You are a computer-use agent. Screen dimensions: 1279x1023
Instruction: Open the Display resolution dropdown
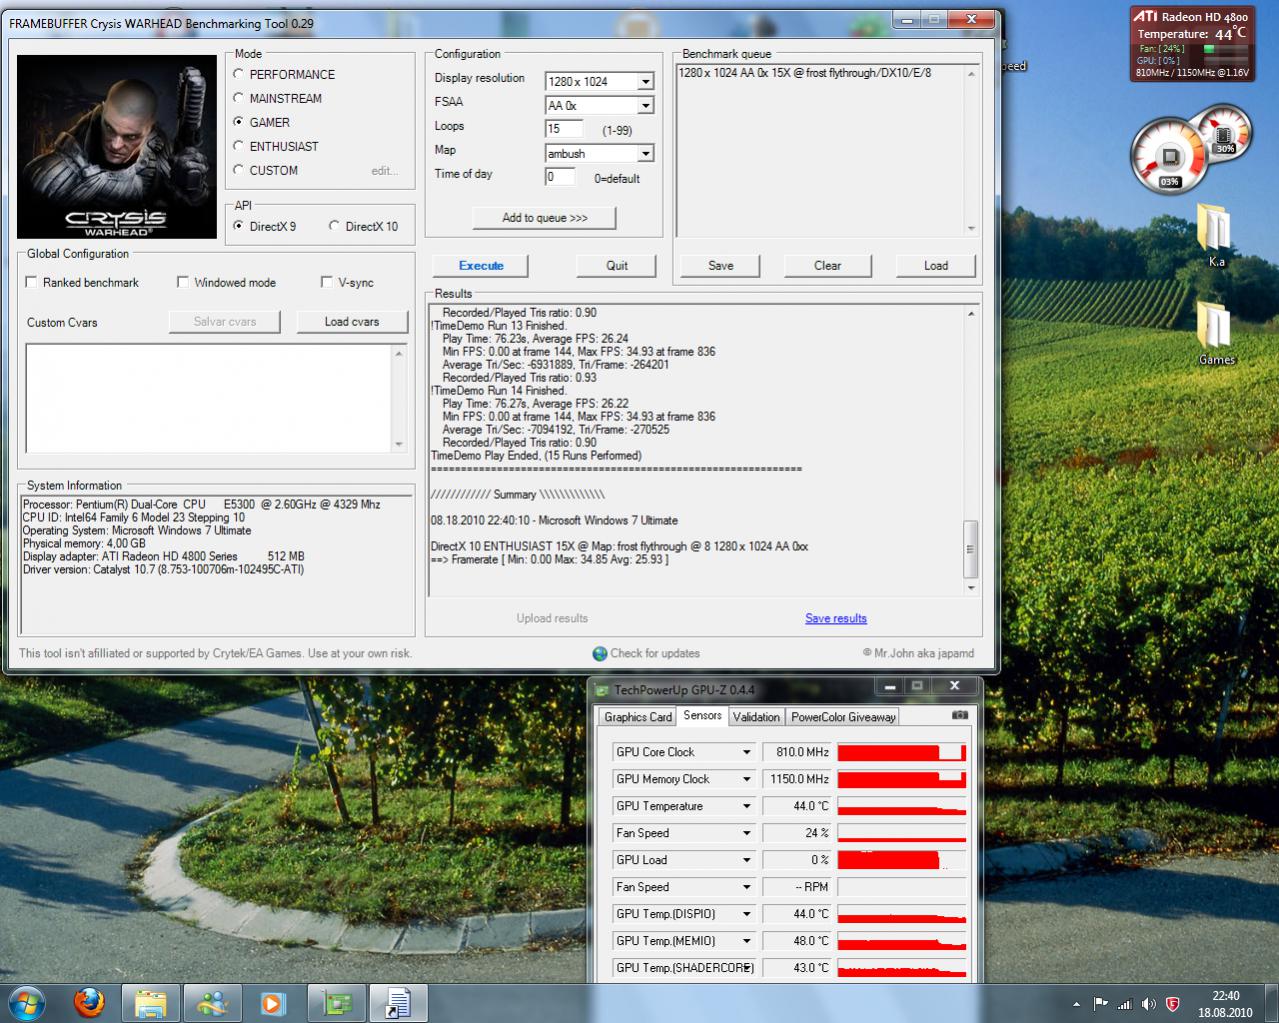(x=646, y=81)
